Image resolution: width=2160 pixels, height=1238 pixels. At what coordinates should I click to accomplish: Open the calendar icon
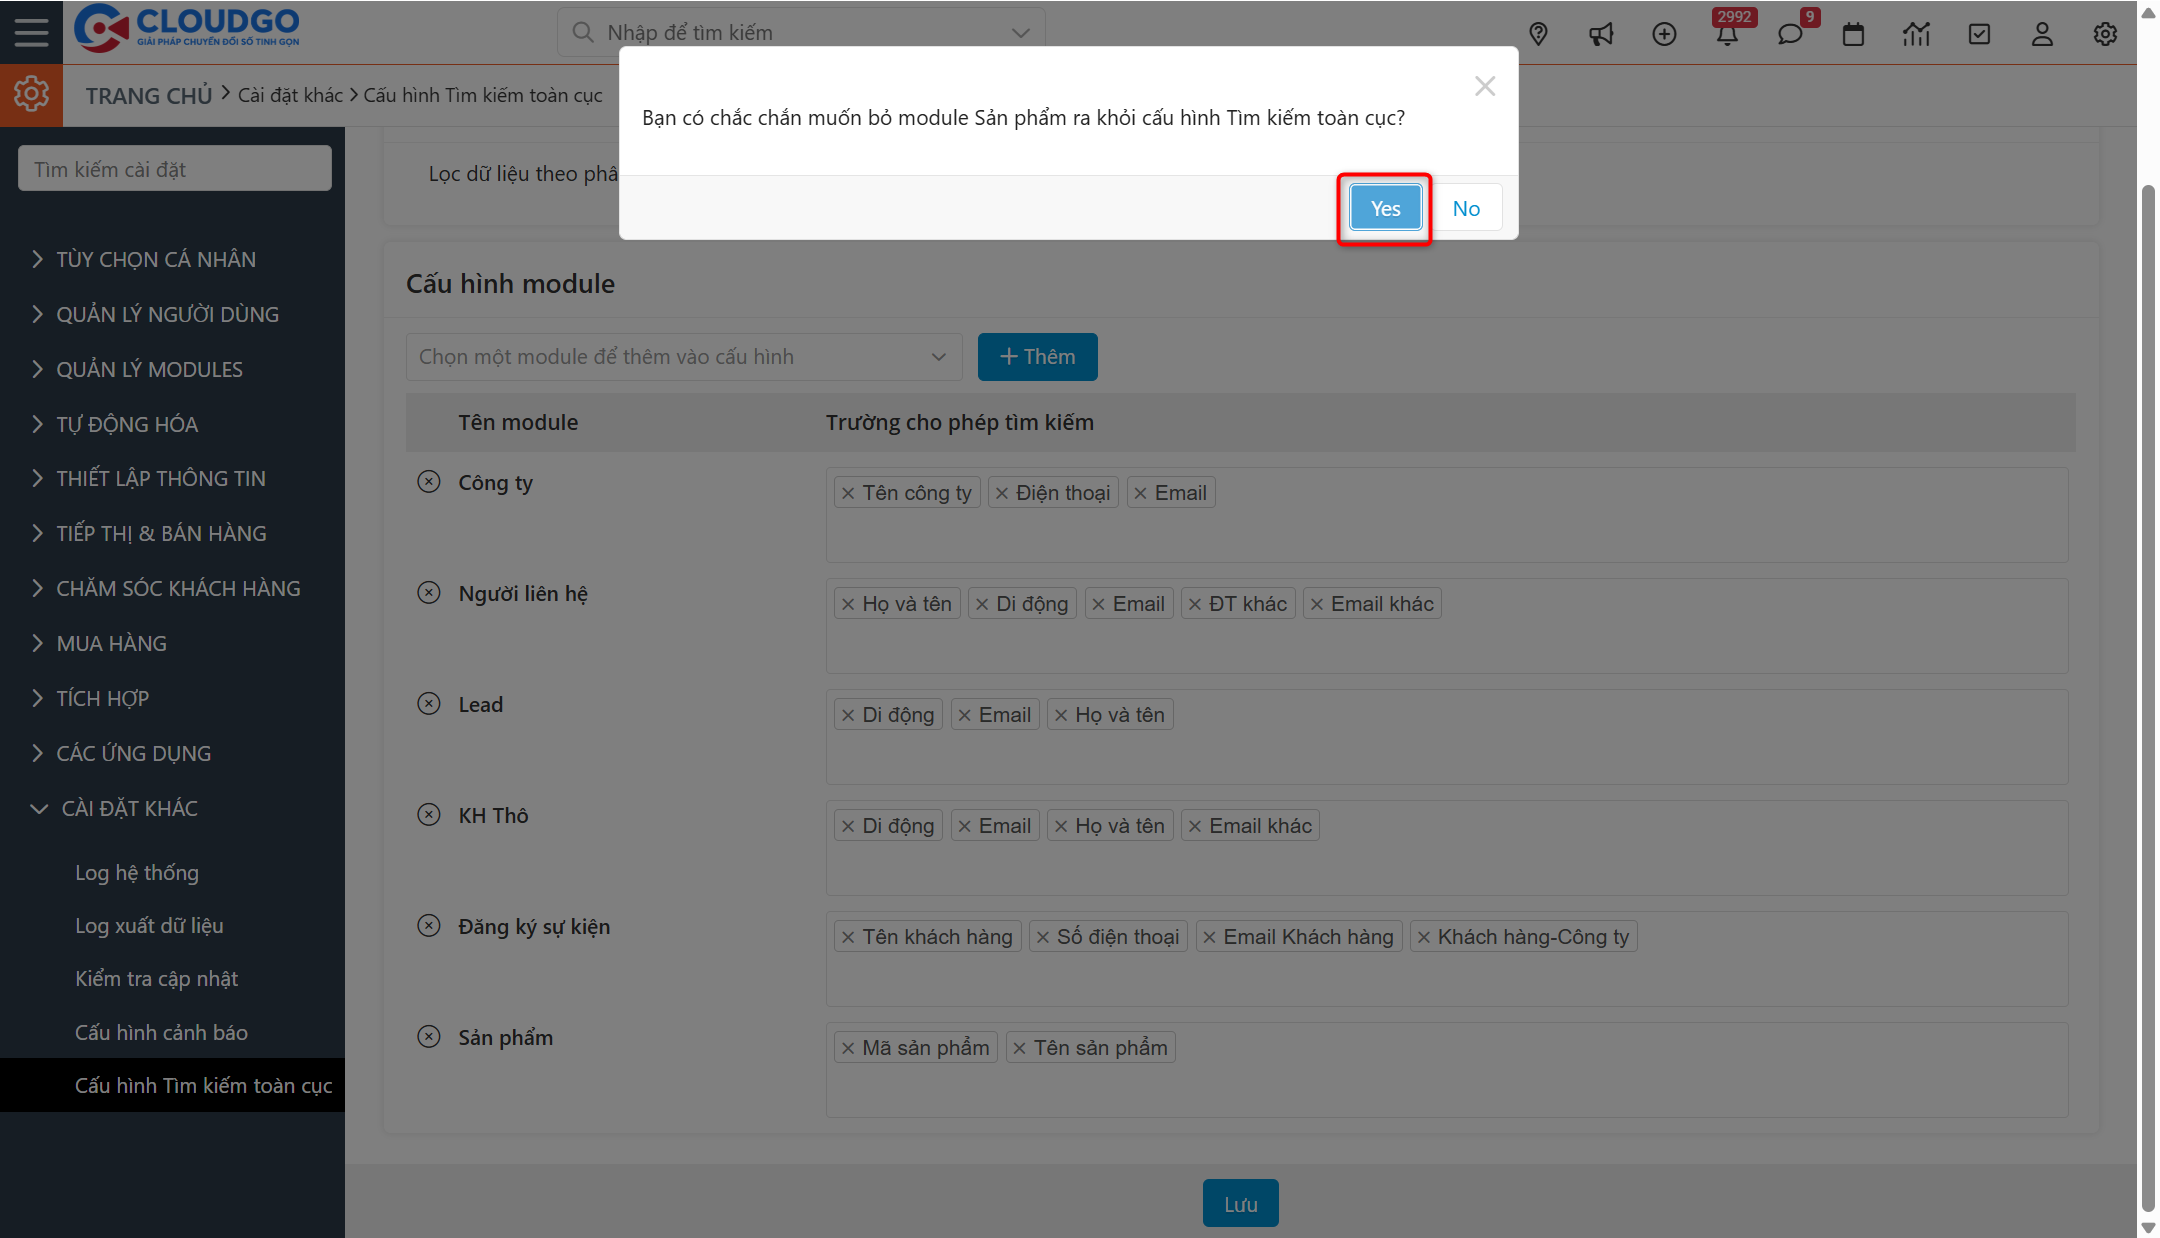[1853, 33]
